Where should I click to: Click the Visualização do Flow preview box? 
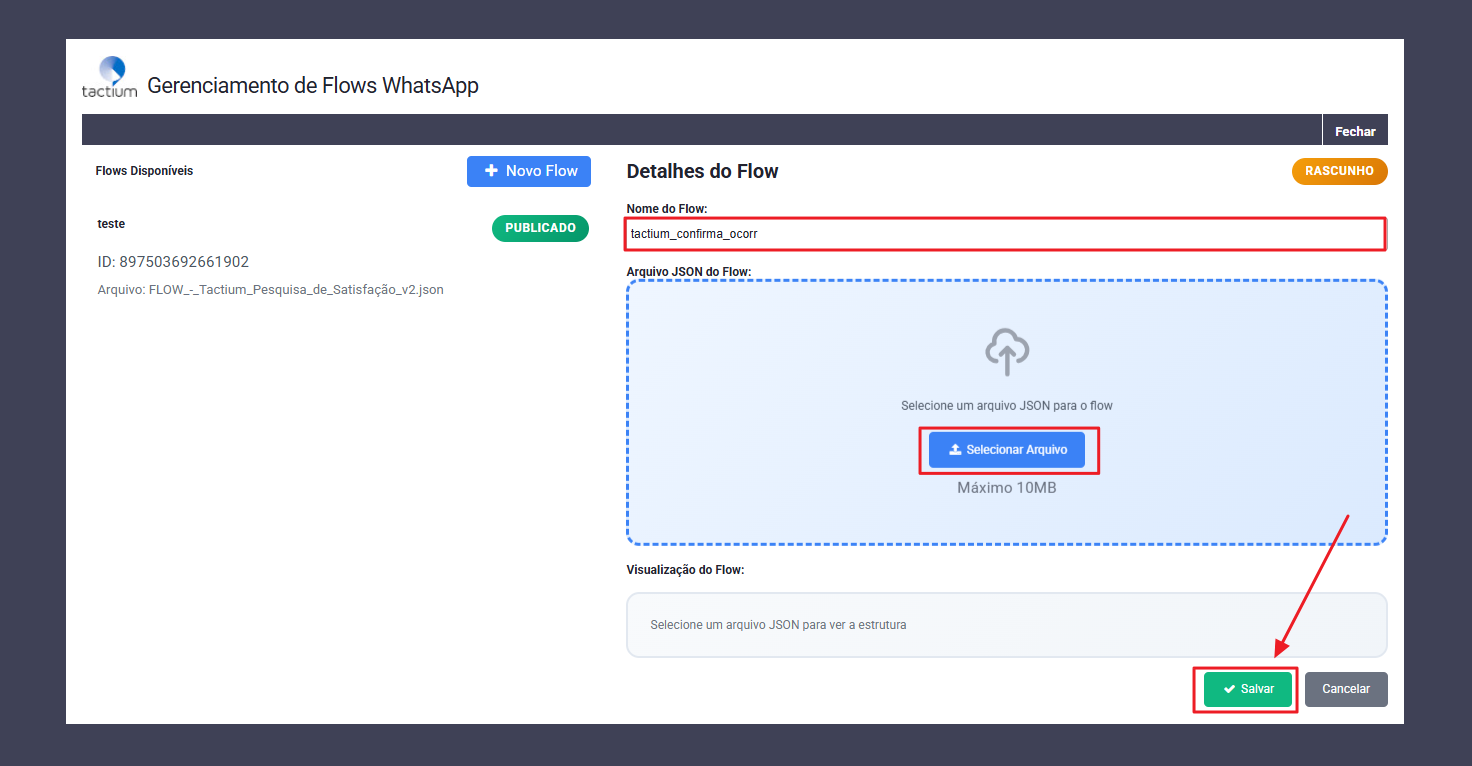point(1006,625)
